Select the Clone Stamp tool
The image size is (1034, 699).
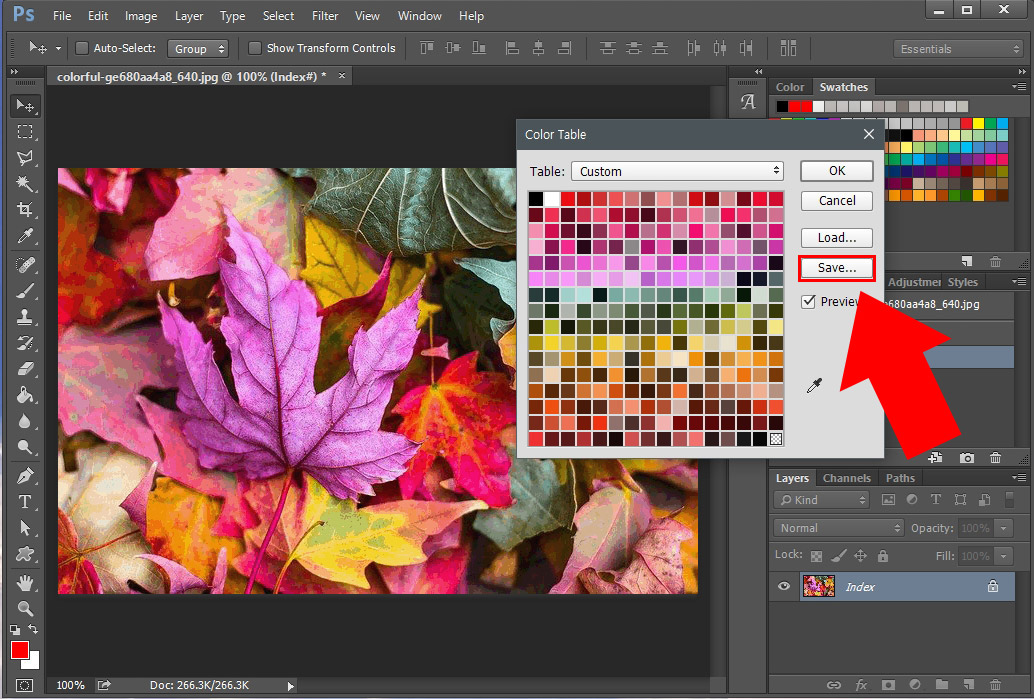25,317
